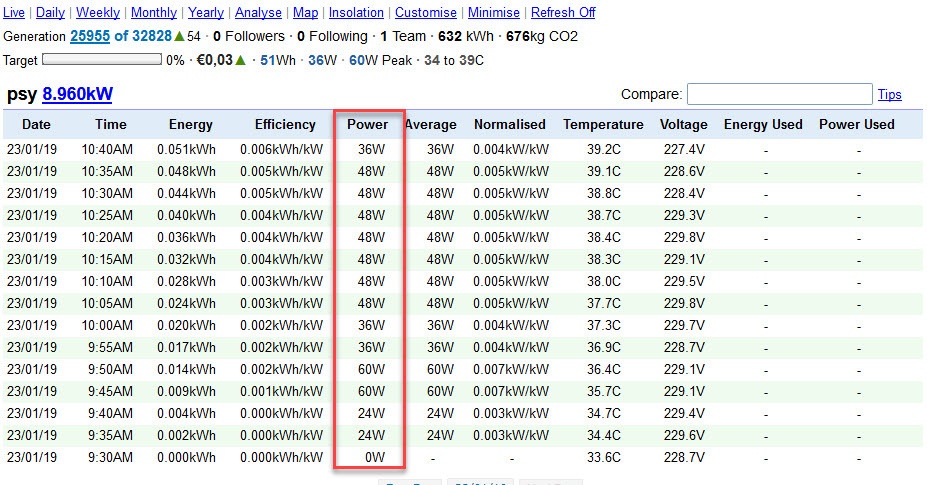Focus the Compare input field
The width and height of the screenshot is (927, 485).
coord(779,94)
